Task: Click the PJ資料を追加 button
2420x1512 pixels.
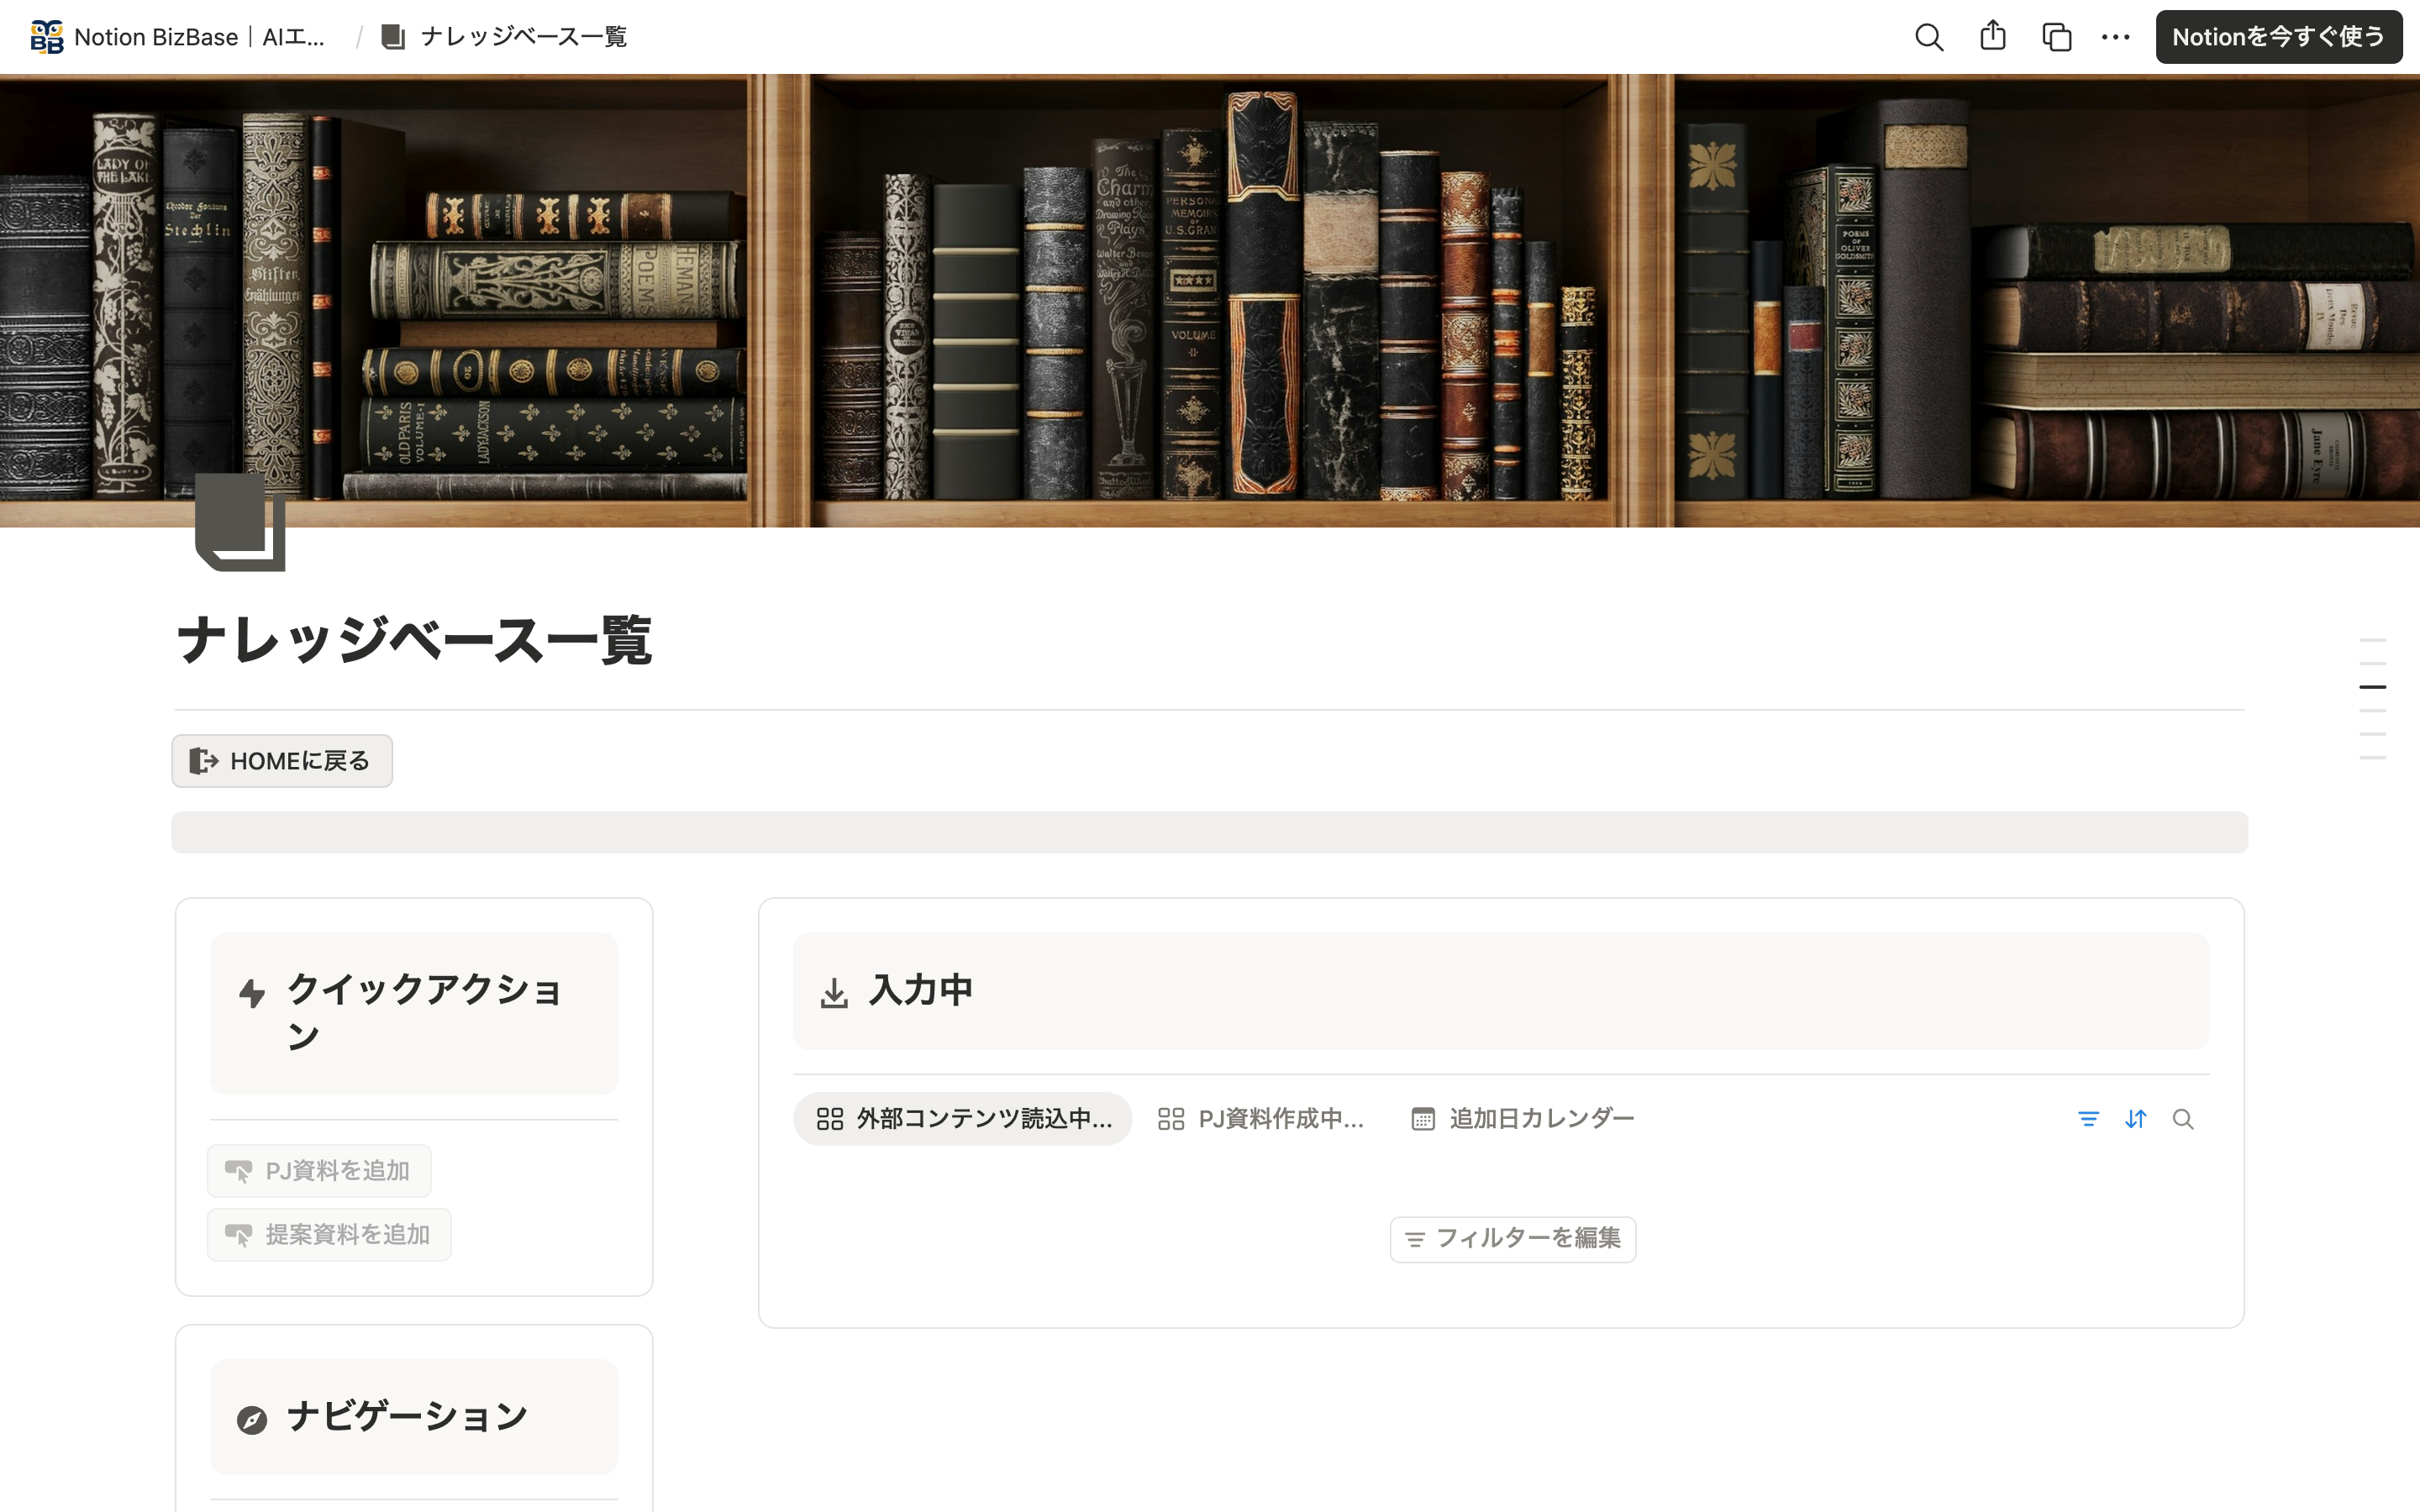Action: tap(319, 1171)
